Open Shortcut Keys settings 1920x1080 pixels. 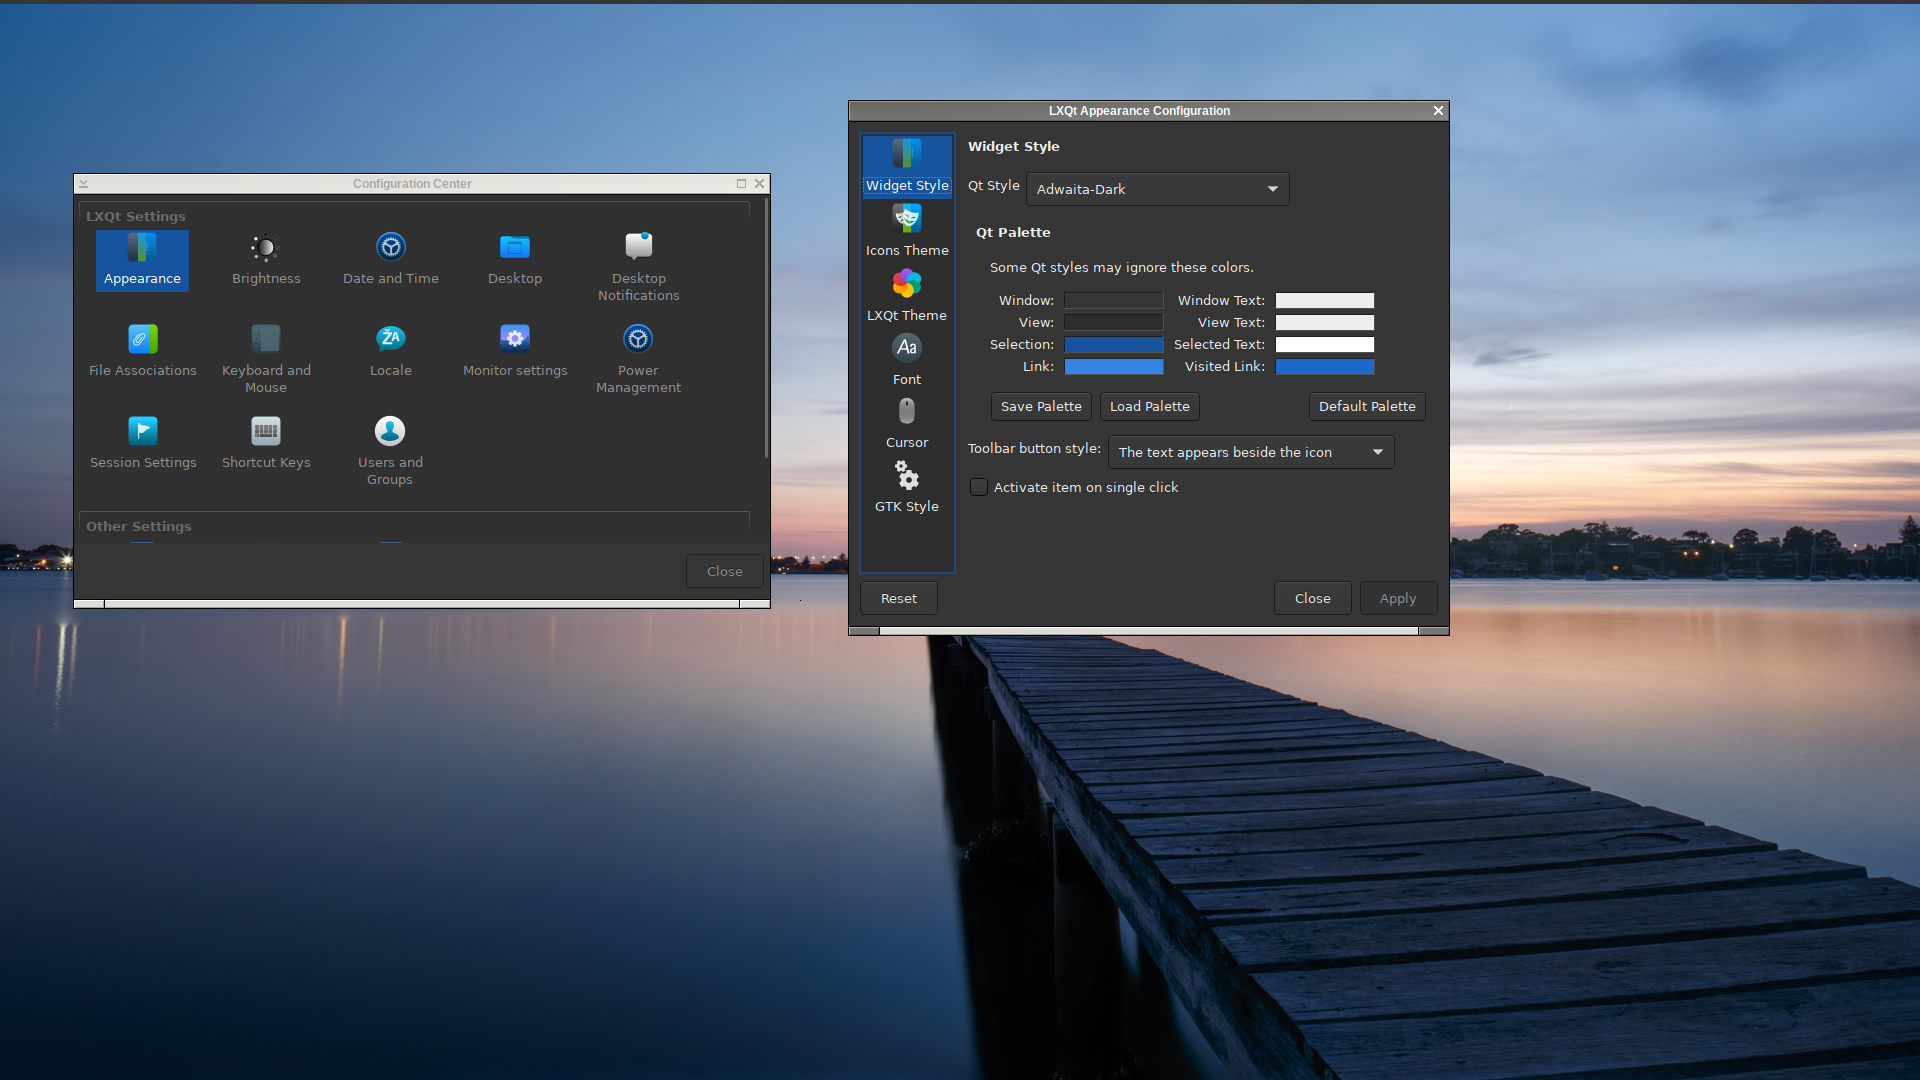(x=266, y=444)
